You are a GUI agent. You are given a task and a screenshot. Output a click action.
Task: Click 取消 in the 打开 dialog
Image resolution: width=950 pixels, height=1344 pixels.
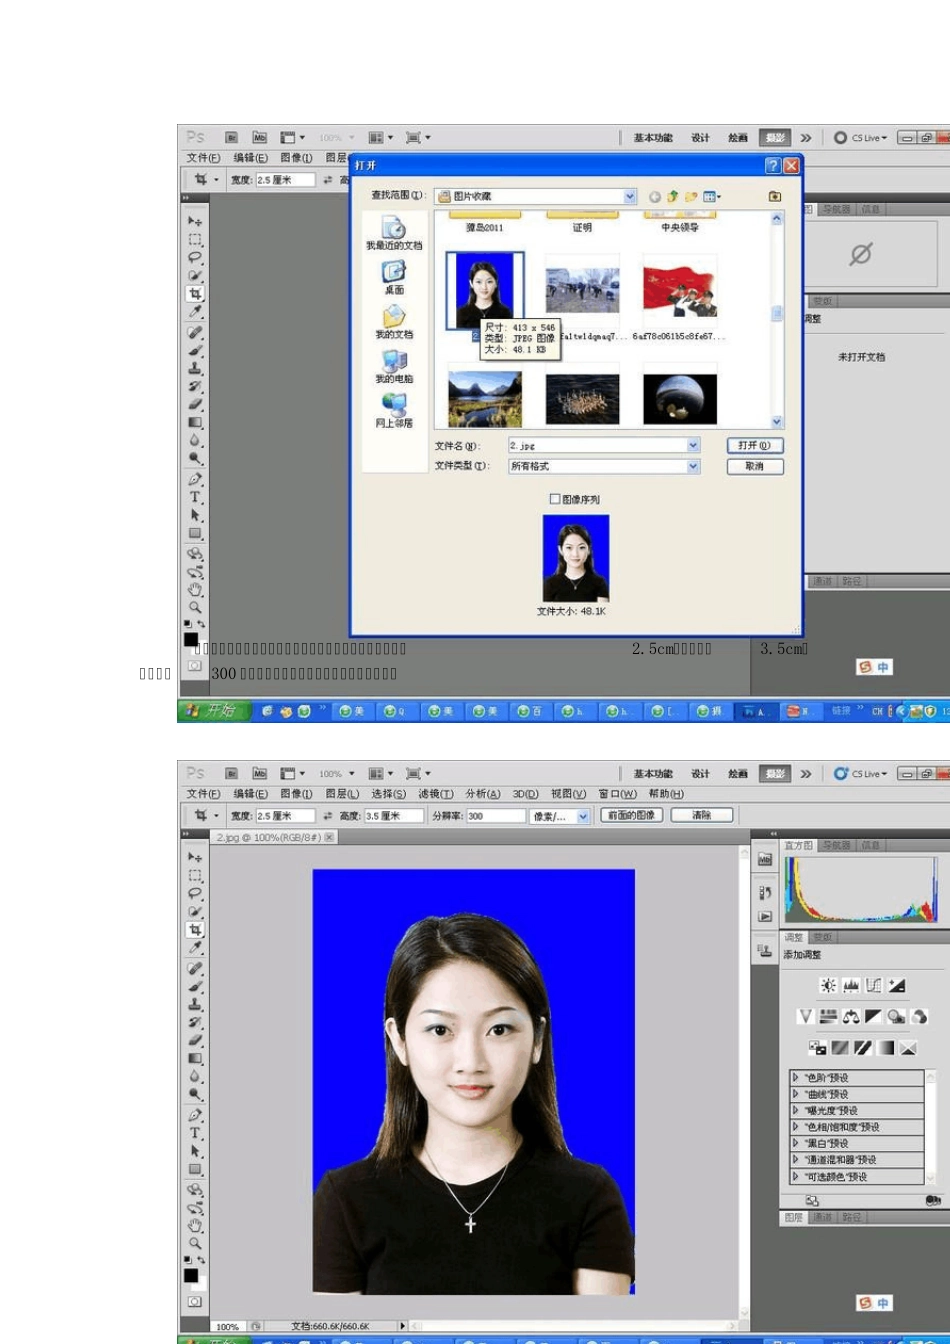tap(755, 466)
